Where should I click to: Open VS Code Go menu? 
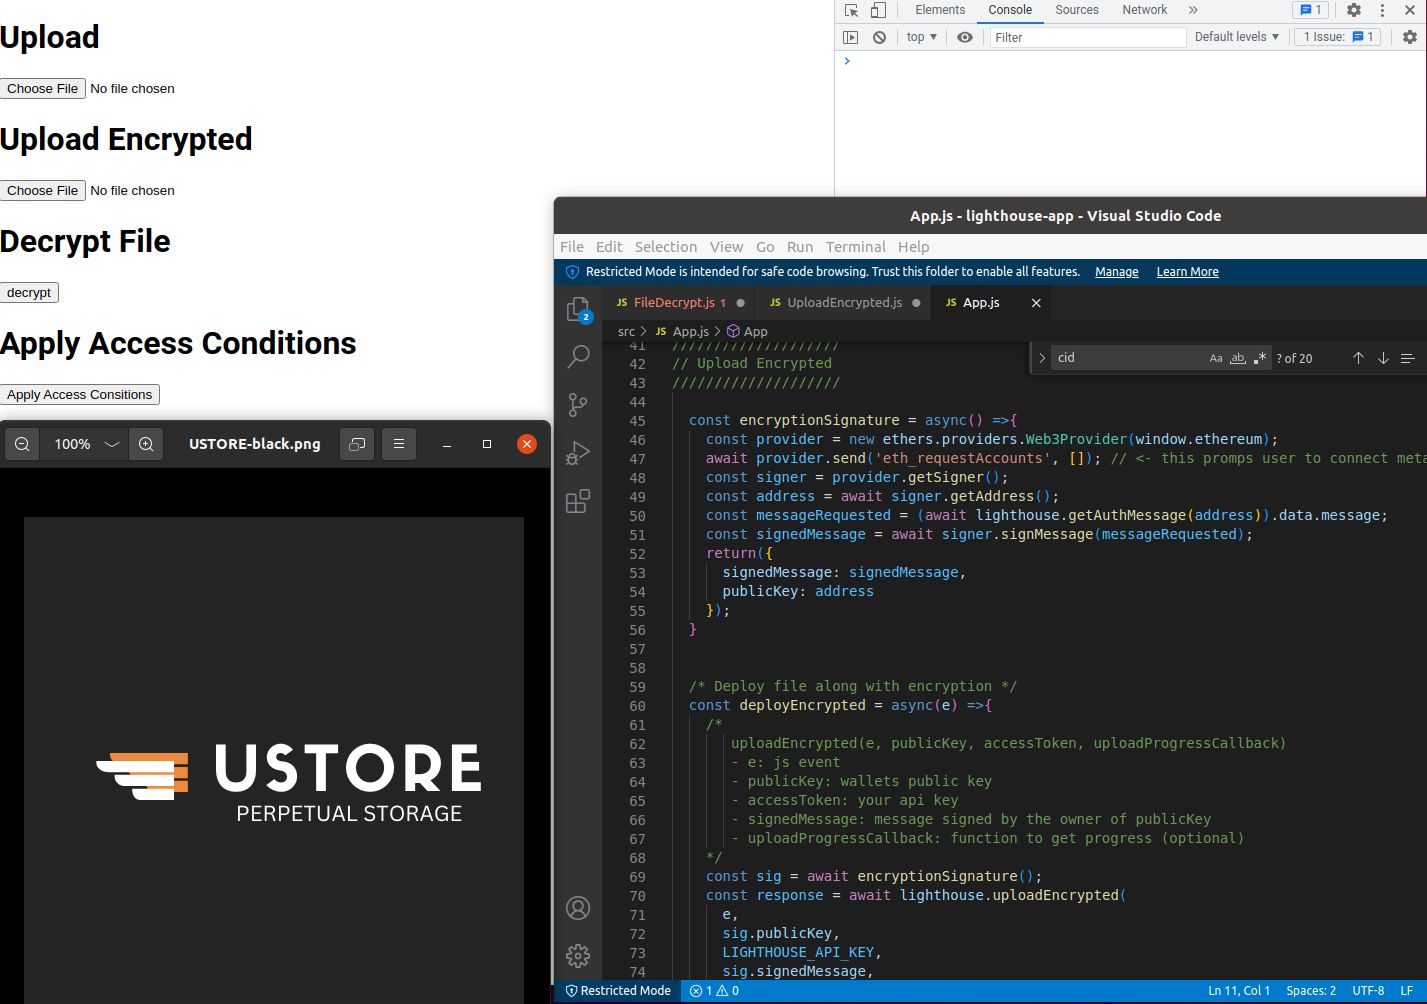tap(765, 247)
